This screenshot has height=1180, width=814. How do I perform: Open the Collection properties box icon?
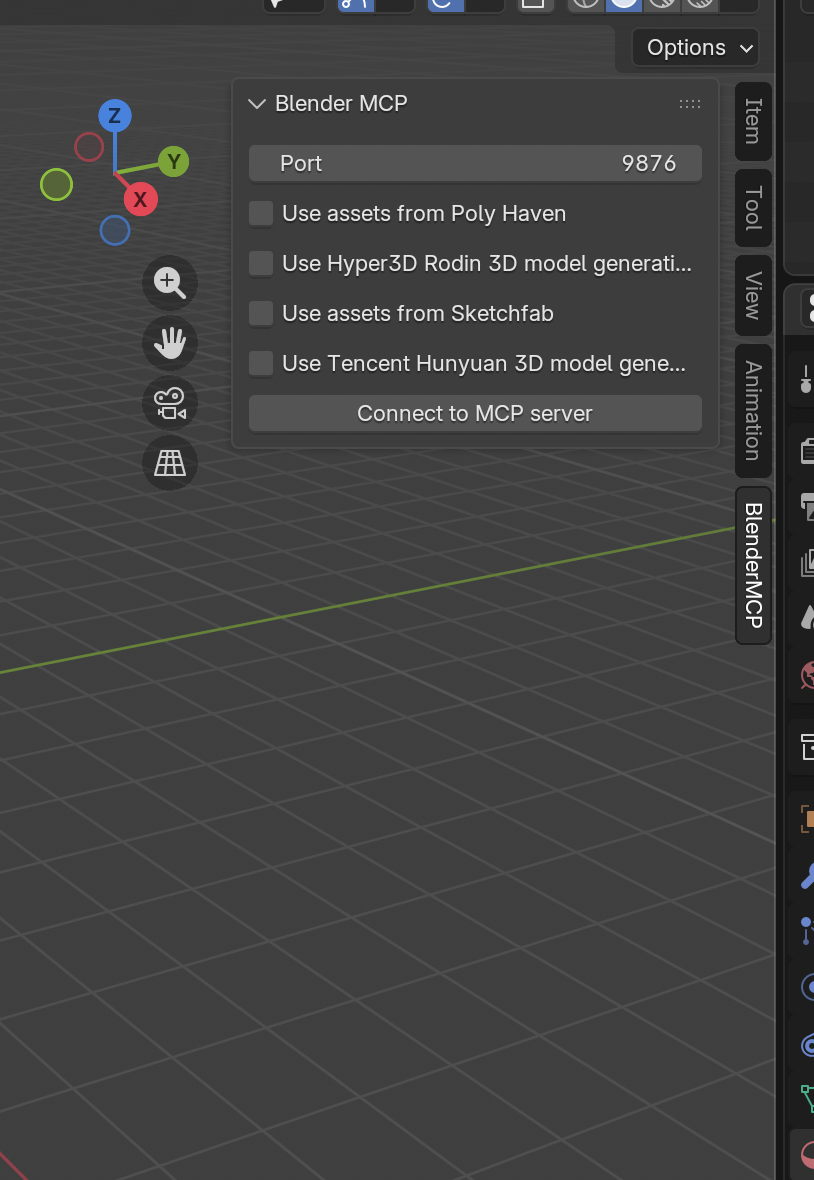pos(807,747)
